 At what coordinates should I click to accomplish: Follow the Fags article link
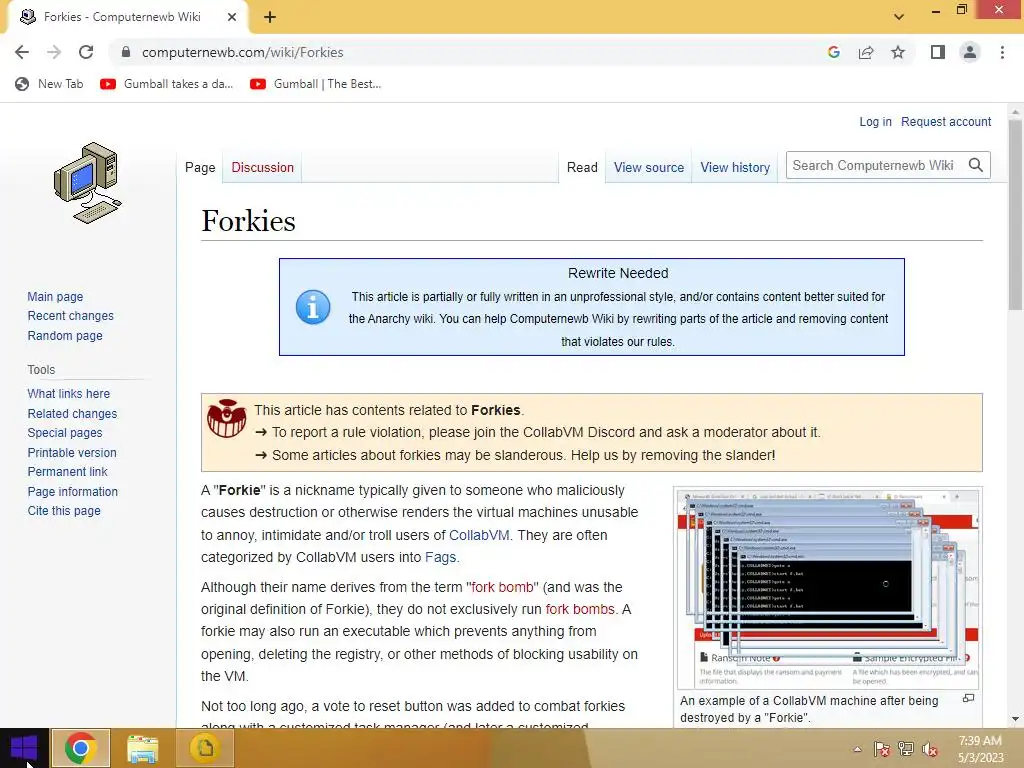(440, 557)
